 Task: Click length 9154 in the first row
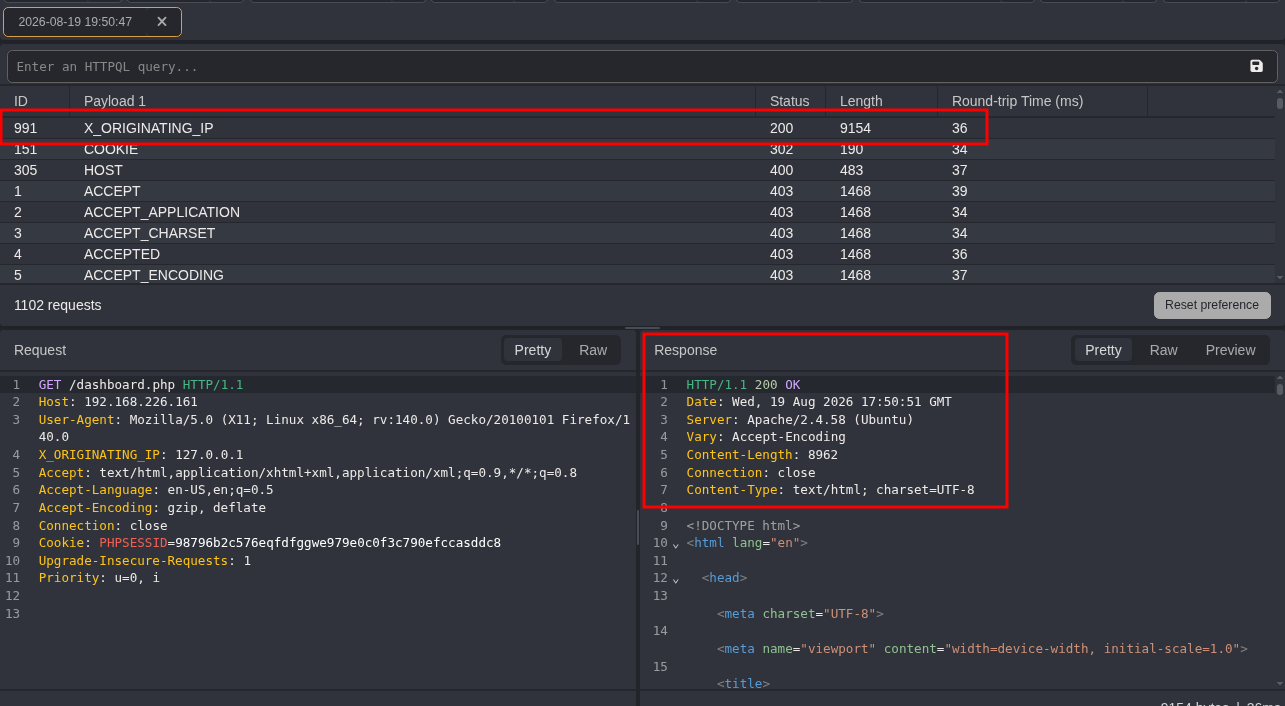pyautogui.click(x=855, y=128)
